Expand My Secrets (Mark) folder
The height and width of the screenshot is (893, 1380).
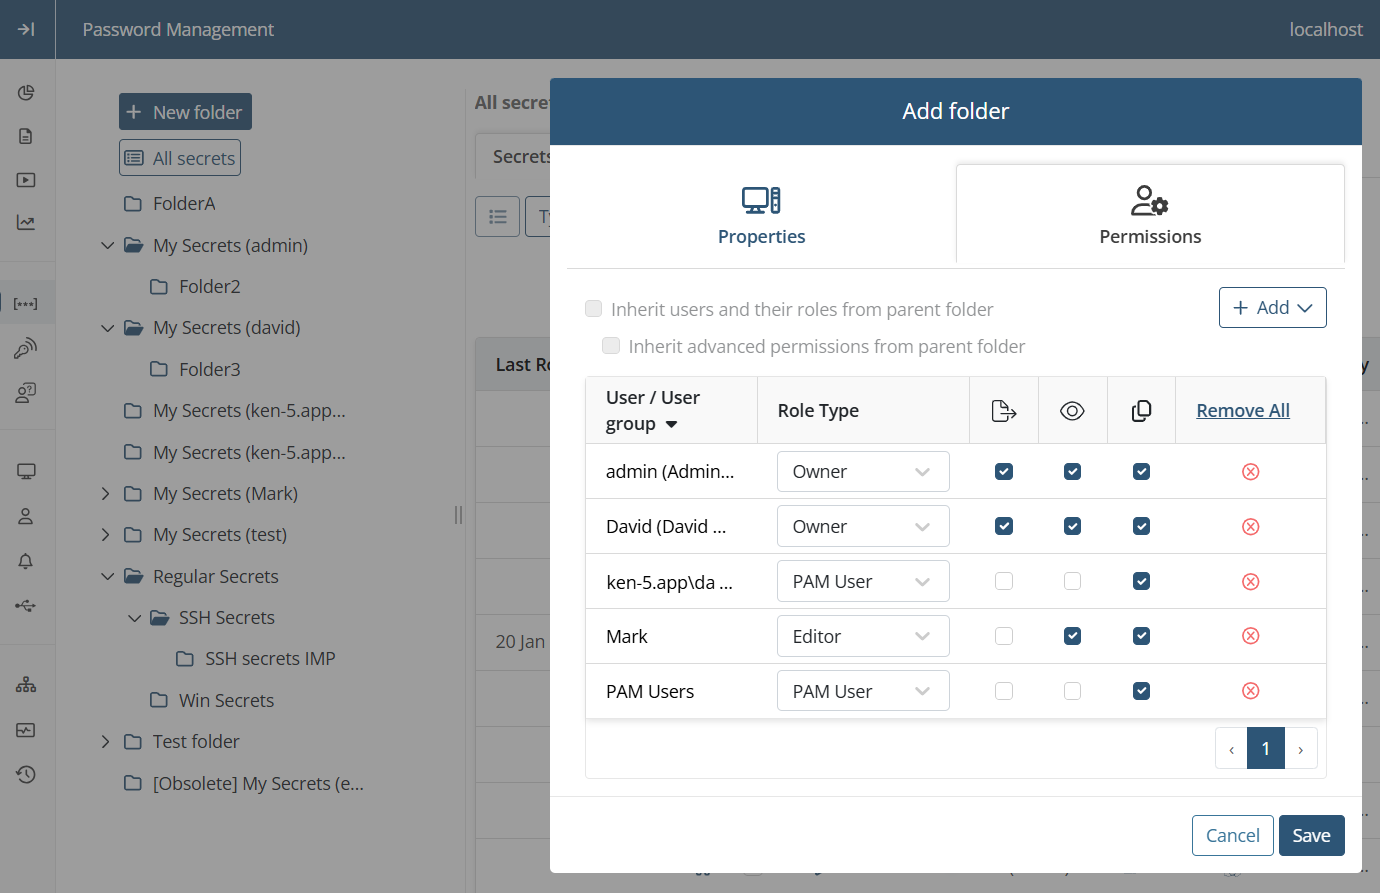coord(106,494)
